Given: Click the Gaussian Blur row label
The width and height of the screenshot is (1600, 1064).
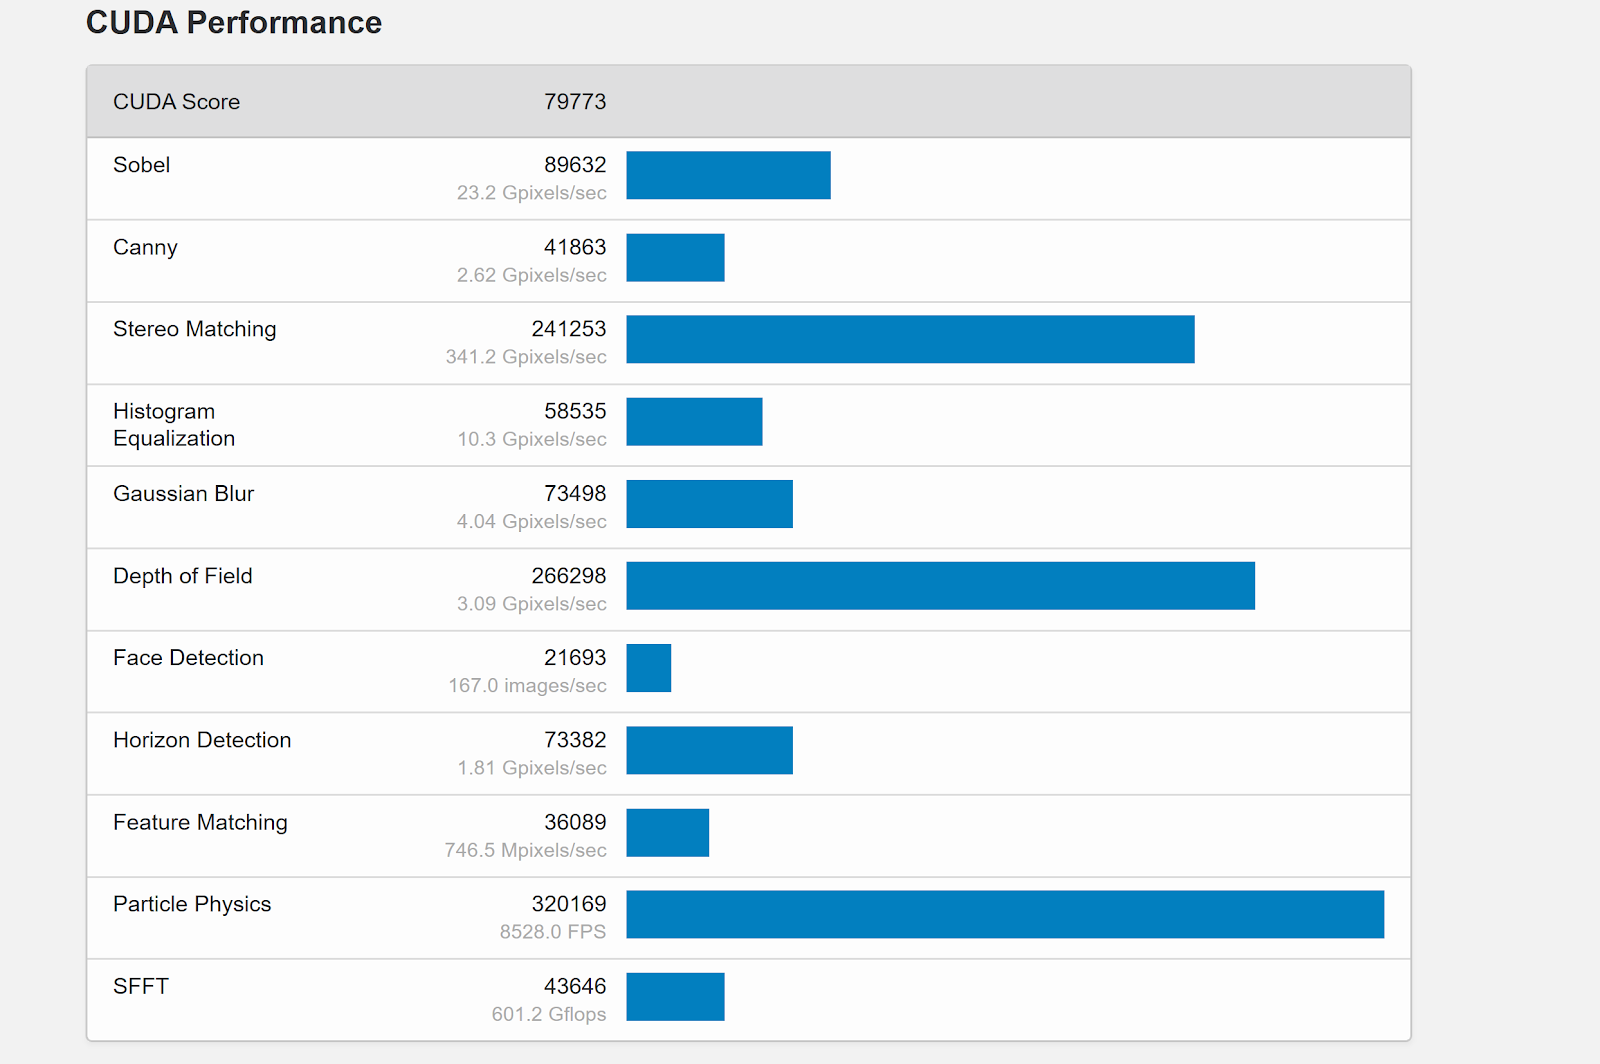Looking at the screenshot, I should tap(183, 494).
